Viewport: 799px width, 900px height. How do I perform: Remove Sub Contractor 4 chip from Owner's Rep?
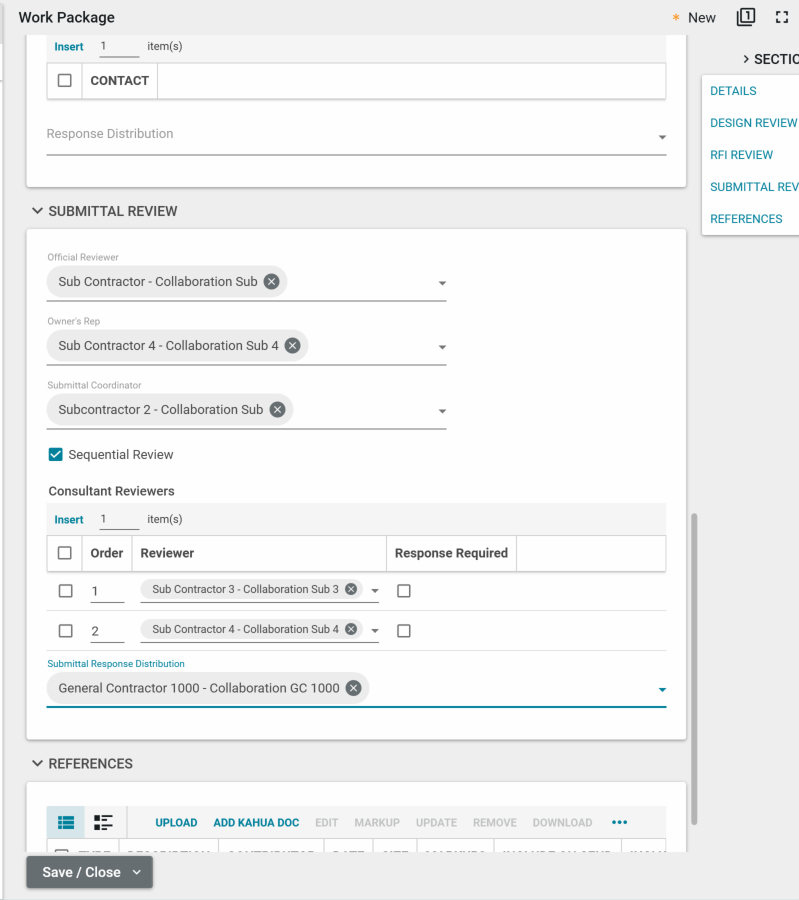[x=292, y=346]
